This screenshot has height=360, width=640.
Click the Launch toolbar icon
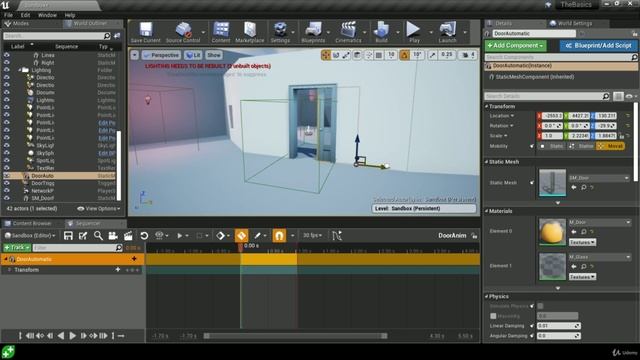point(447,32)
